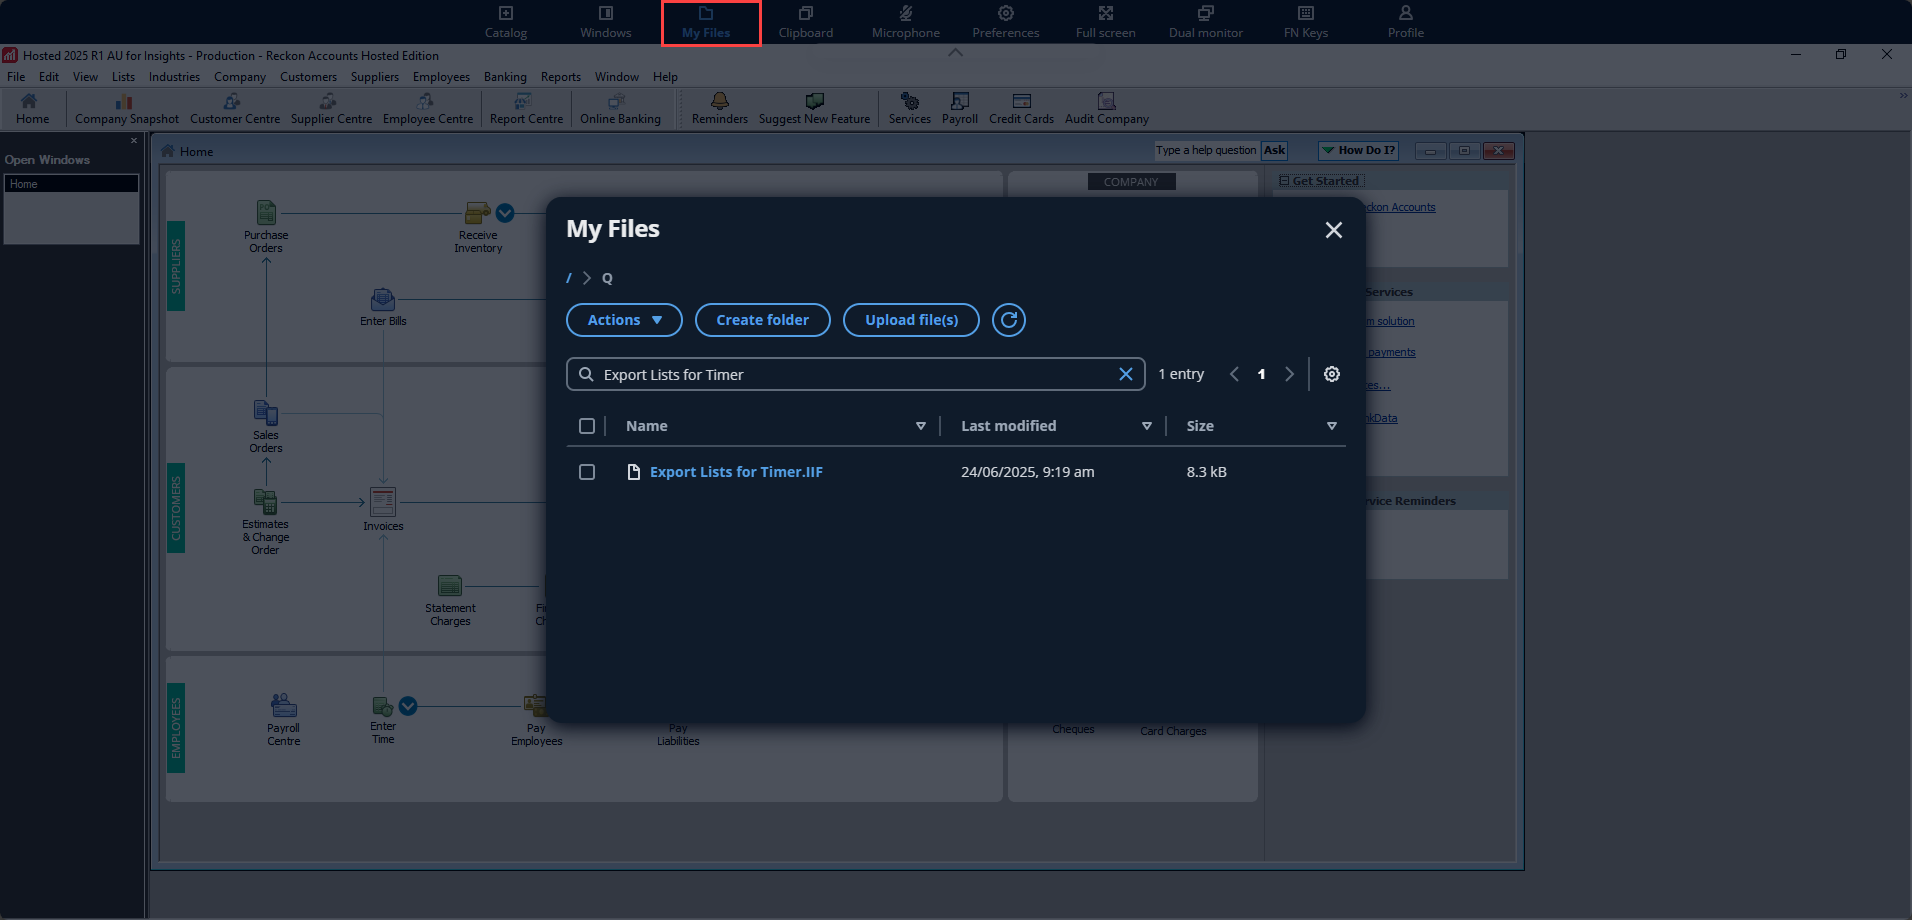
Task: Open the Help menu
Action: point(665,77)
